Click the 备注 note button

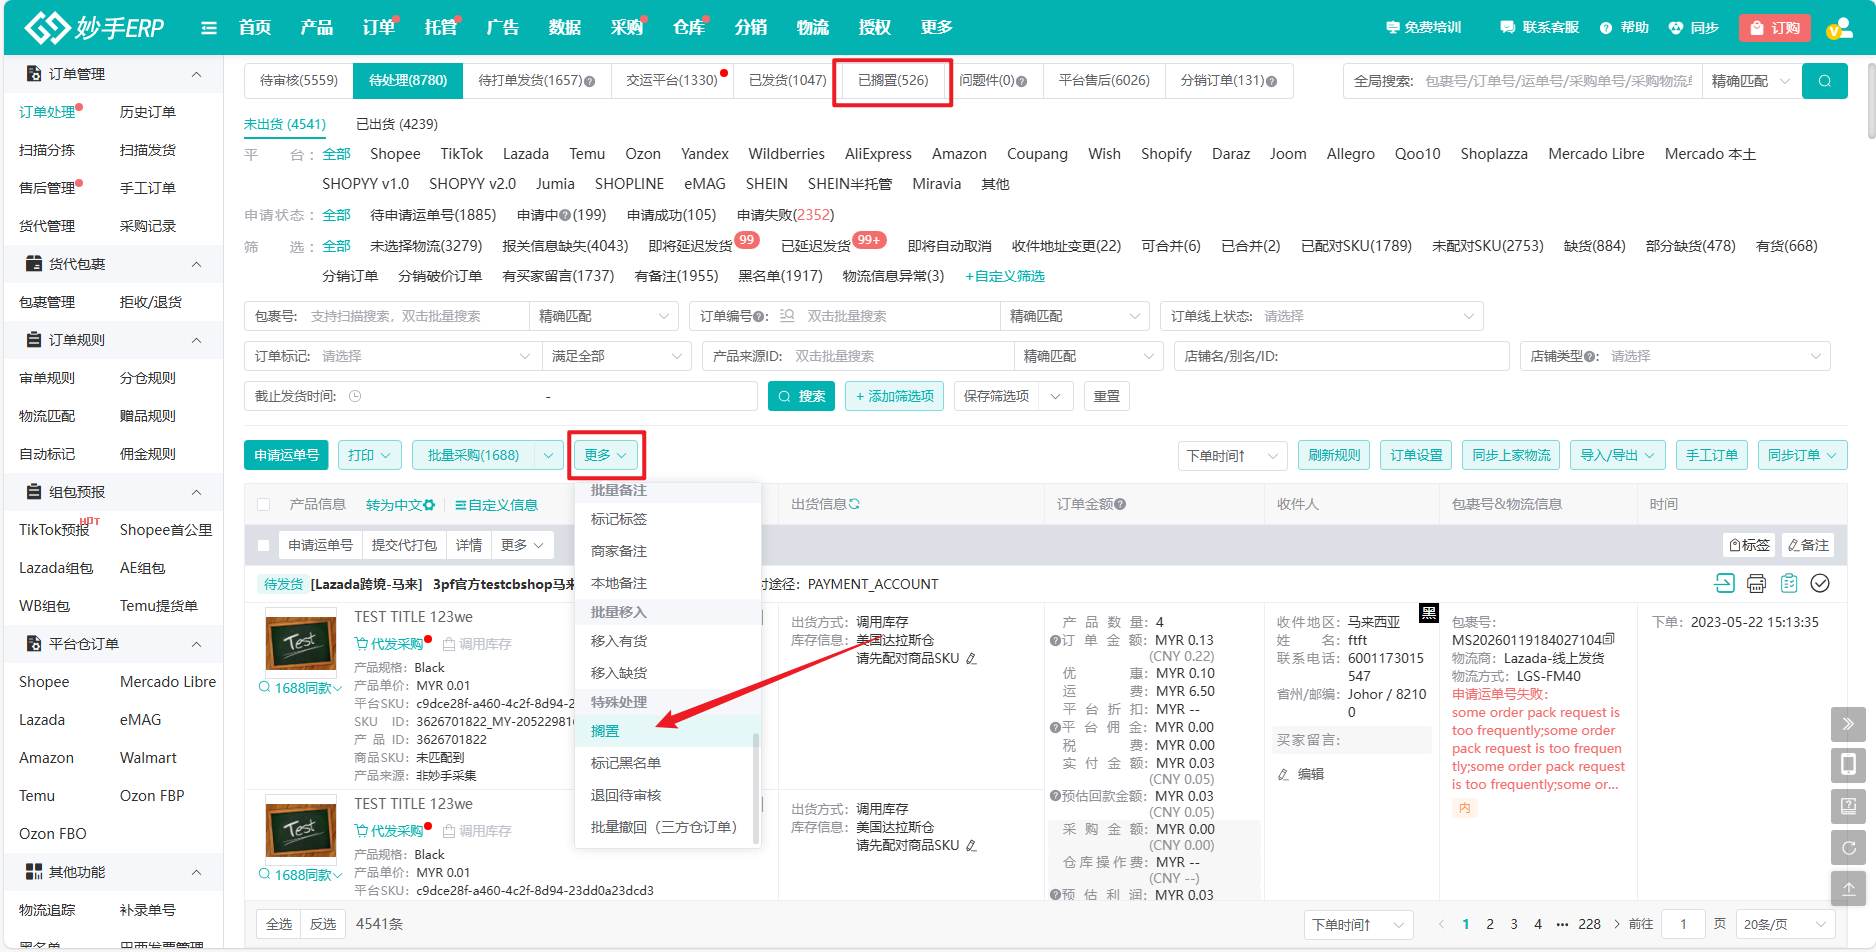point(1809,545)
